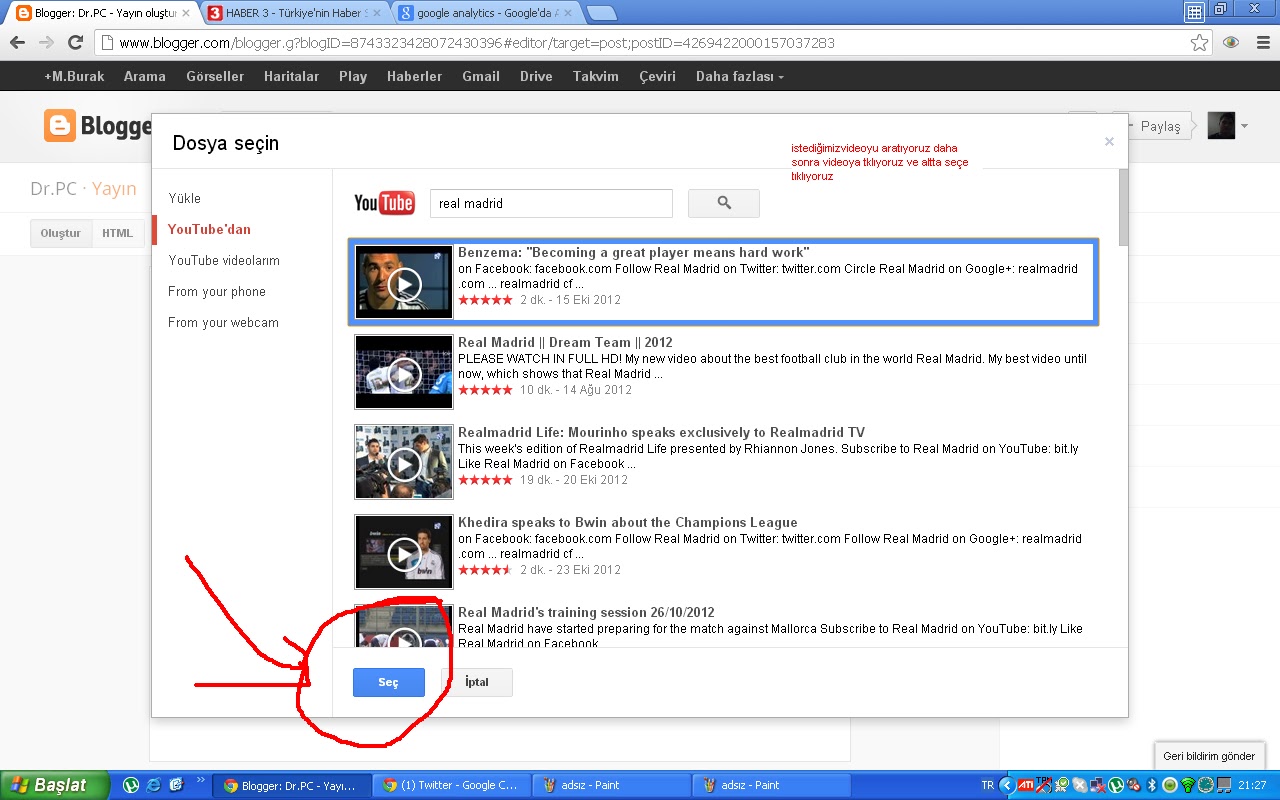The width and height of the screenshot is (1280, 800).
Task: Play the Benzema video thumbnail
Action: [x=404, y=282]
